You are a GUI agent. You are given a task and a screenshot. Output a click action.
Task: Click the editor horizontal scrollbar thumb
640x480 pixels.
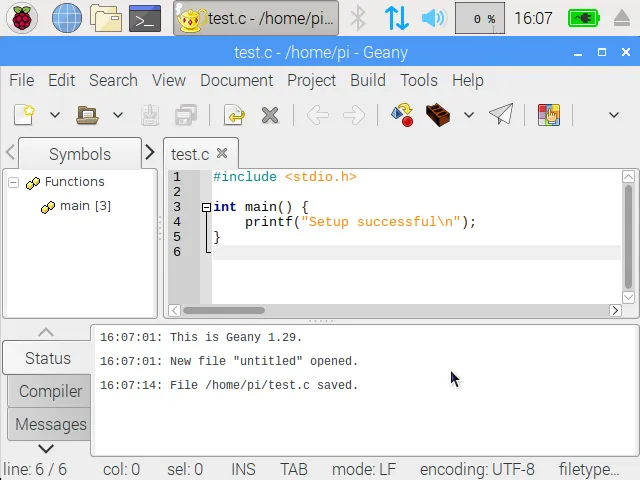click(x=224, y=311)
